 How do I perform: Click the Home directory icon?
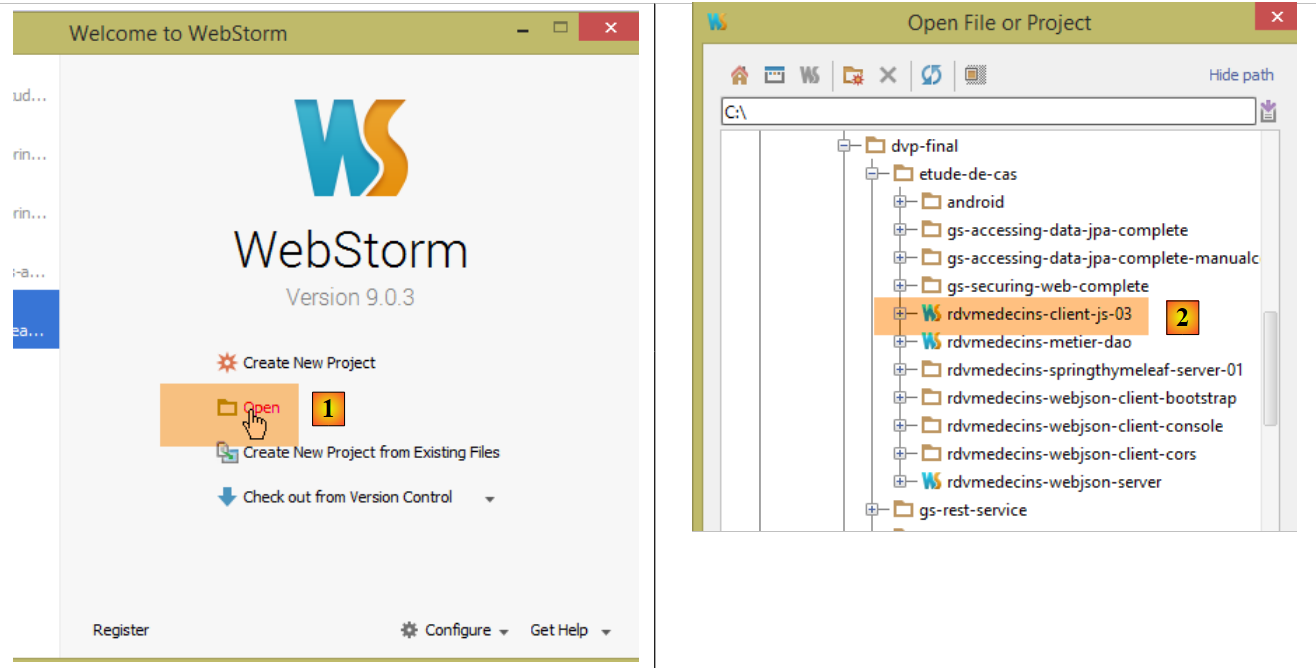pyautogui.click(x=739, y=75)
